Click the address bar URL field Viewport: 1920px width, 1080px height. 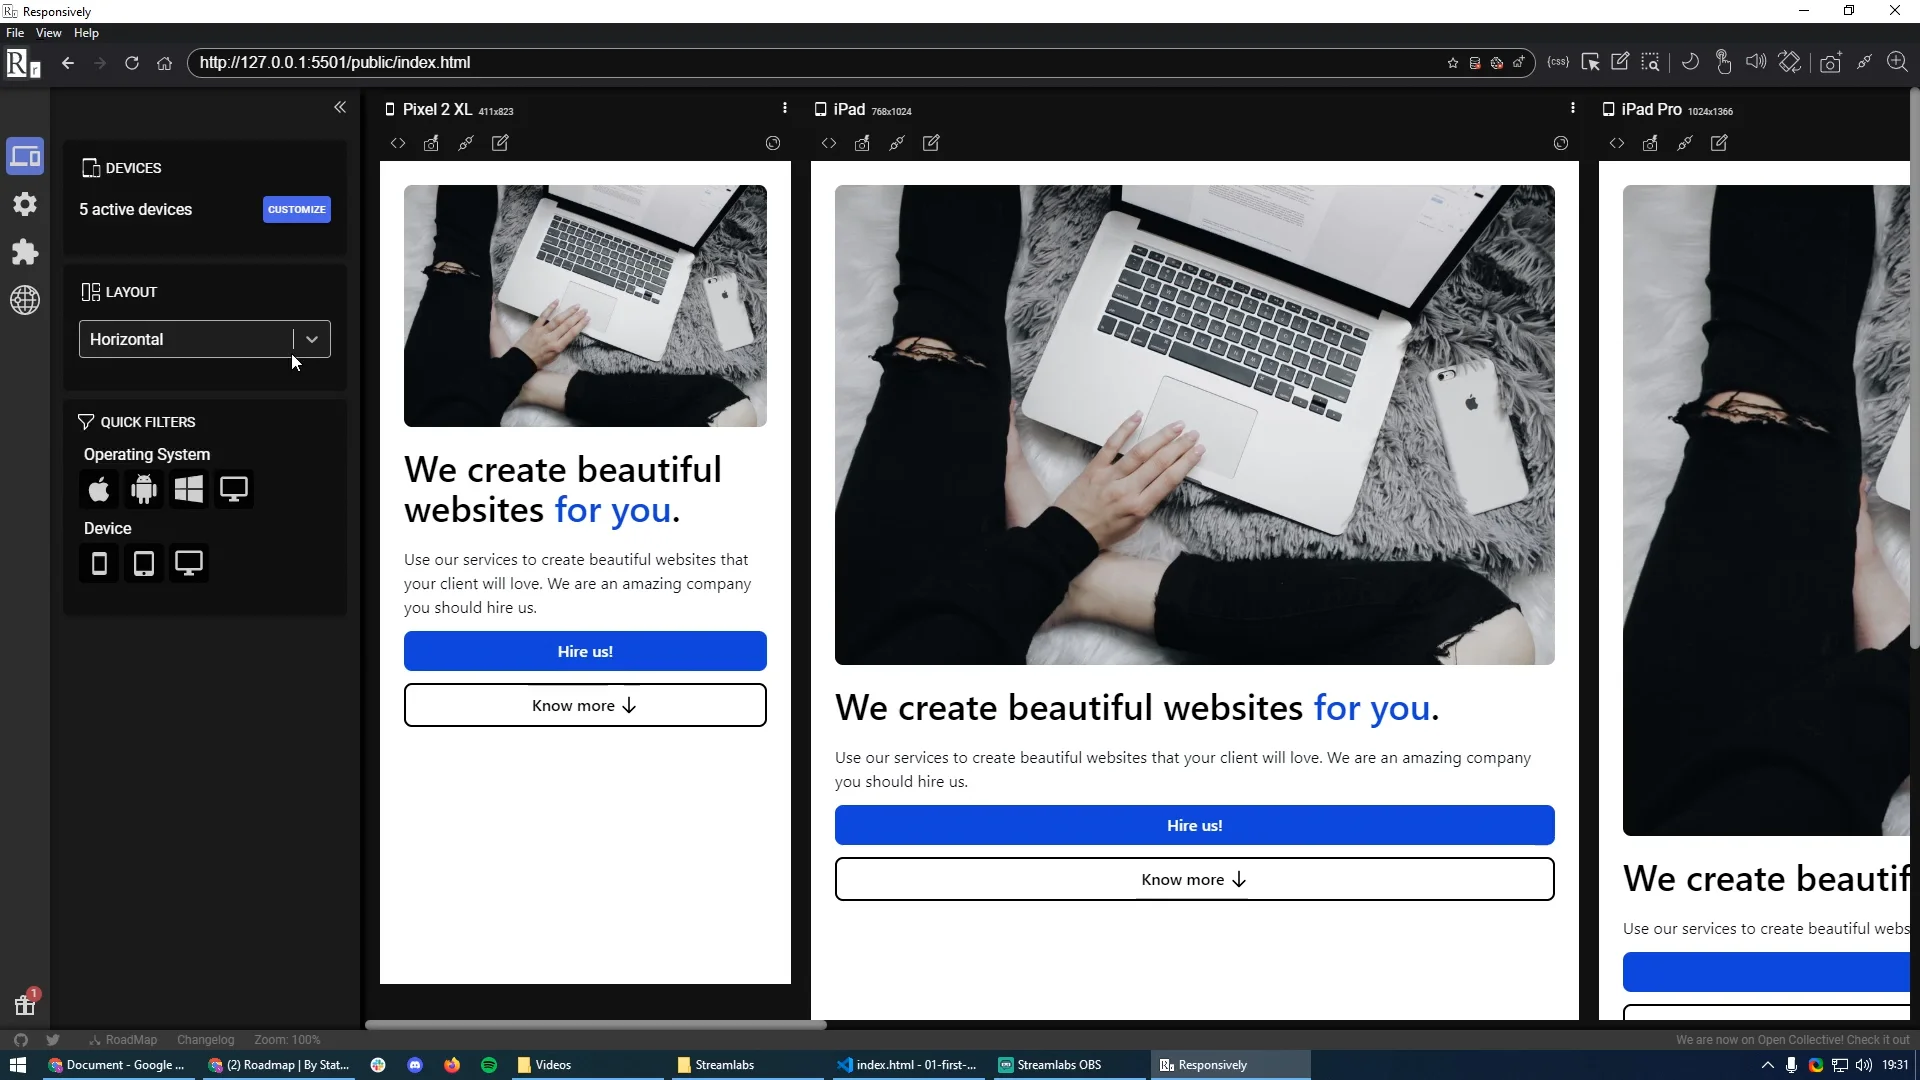[800, 62]
